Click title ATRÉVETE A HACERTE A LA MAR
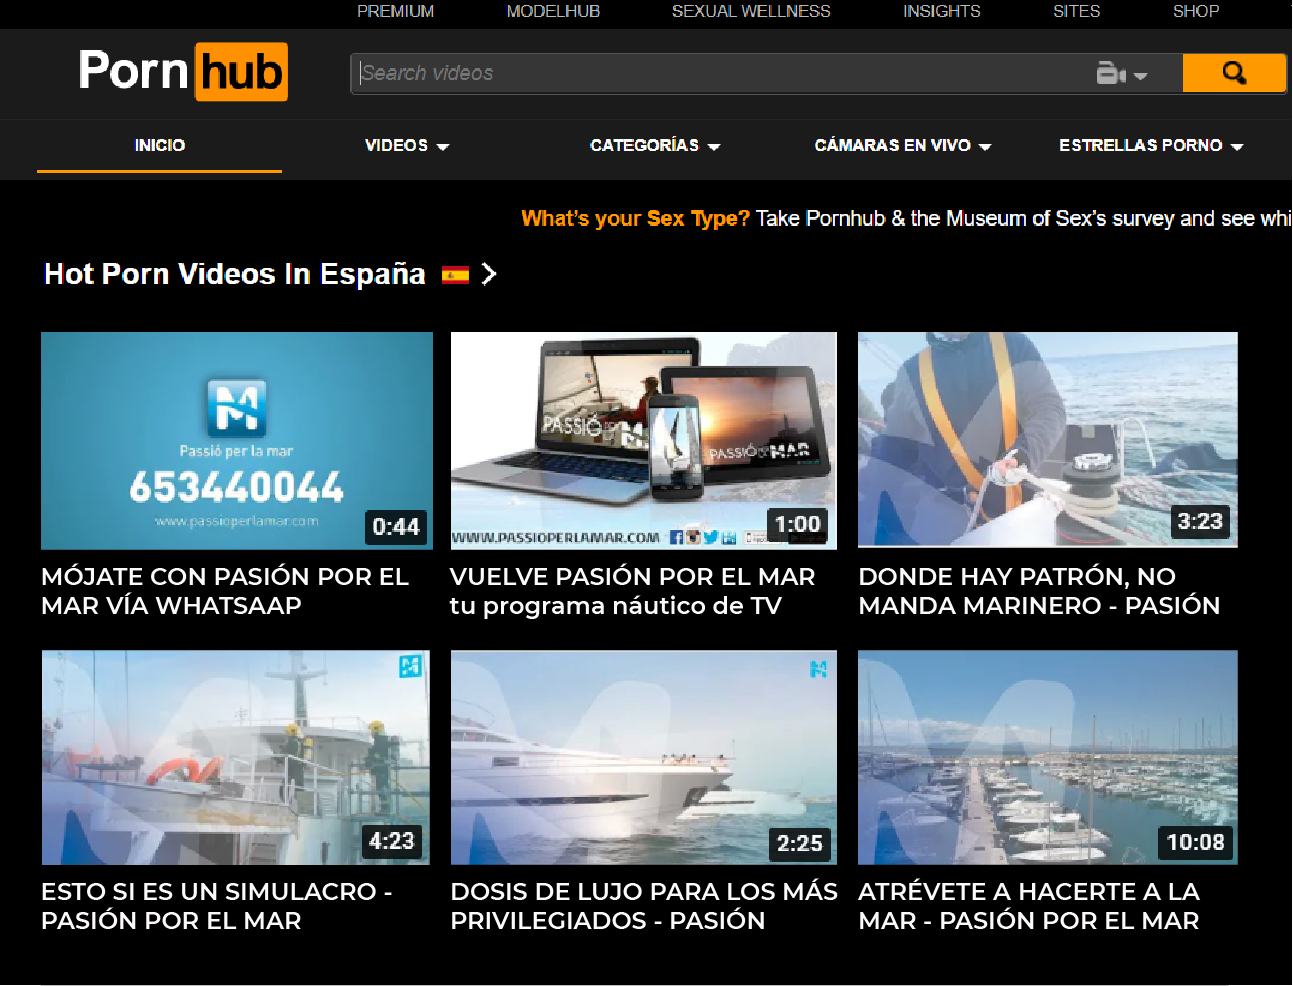This screenshot has width=1293, height=986. 1029,906
